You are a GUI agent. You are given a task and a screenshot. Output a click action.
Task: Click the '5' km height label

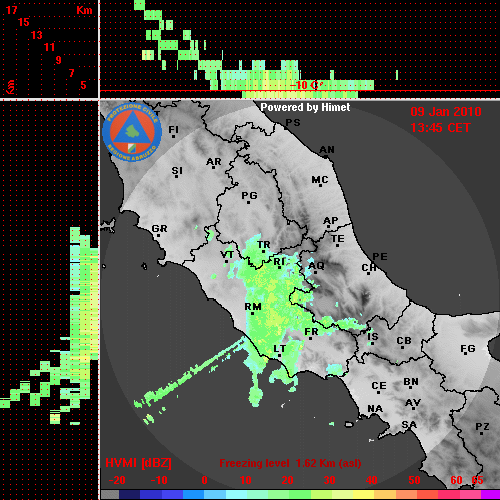(83, 85)
